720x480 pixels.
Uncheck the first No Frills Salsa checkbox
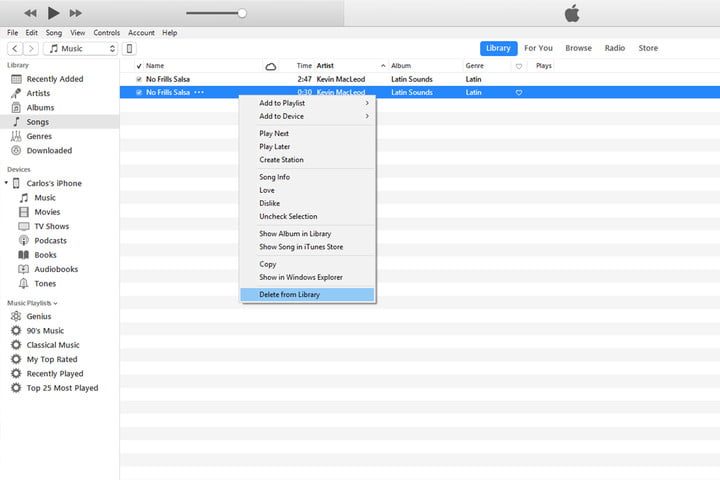139,79
